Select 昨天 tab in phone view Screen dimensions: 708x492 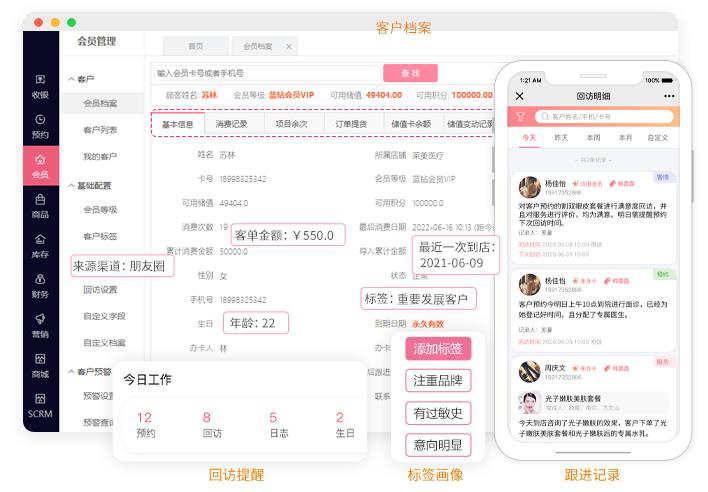pos(560,138)
